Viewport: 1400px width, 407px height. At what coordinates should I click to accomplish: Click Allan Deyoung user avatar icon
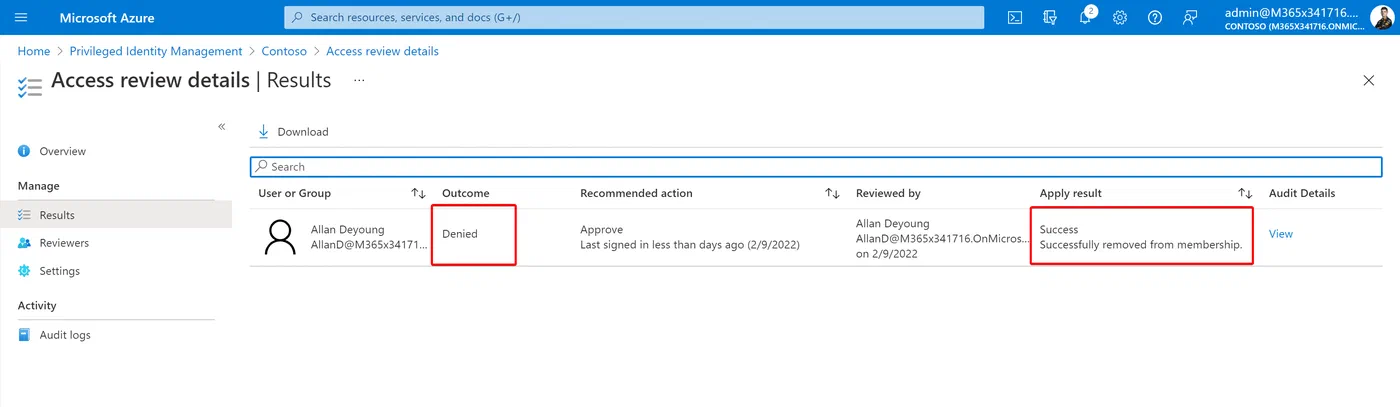[x=280, y=237]
